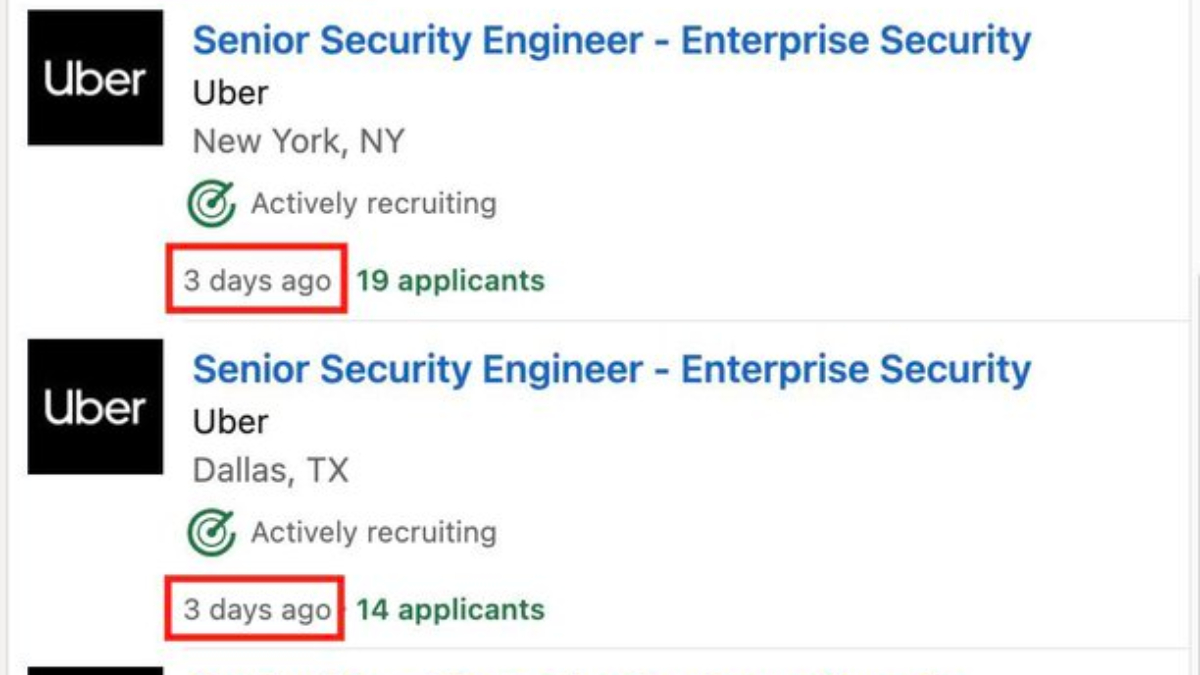The height and width of the screenshot is (675, 1200).
Task: Open the Uber logo on Dallas listing
Action: pyautogui.click(x=95, y=406)
